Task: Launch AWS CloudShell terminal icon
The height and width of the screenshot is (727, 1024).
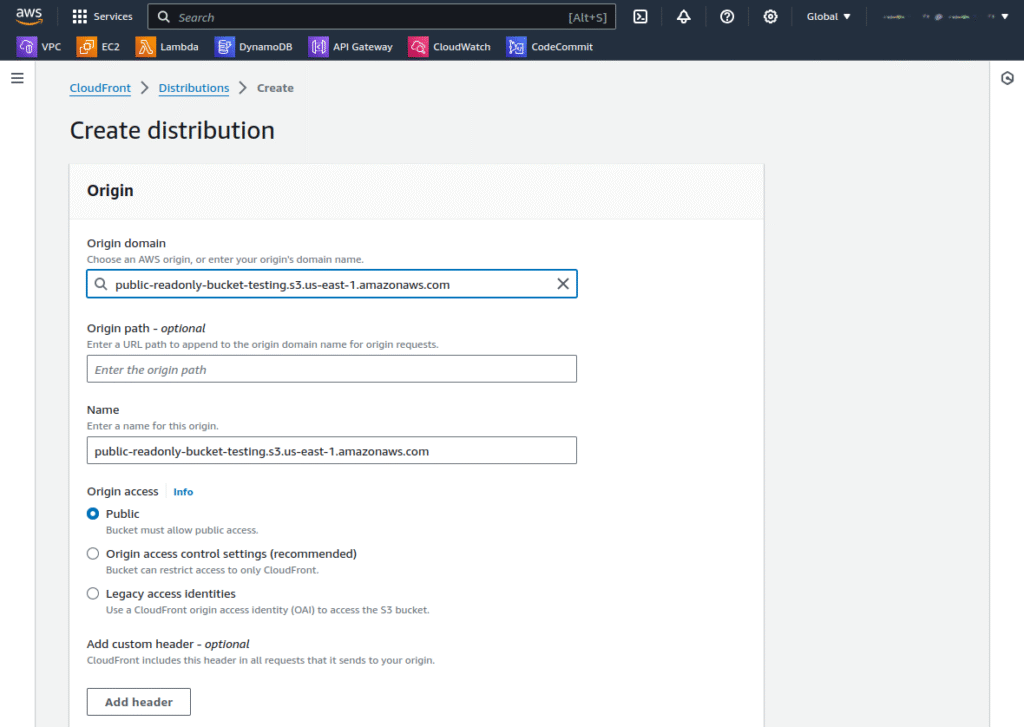Action: click(x=641, y=16)
